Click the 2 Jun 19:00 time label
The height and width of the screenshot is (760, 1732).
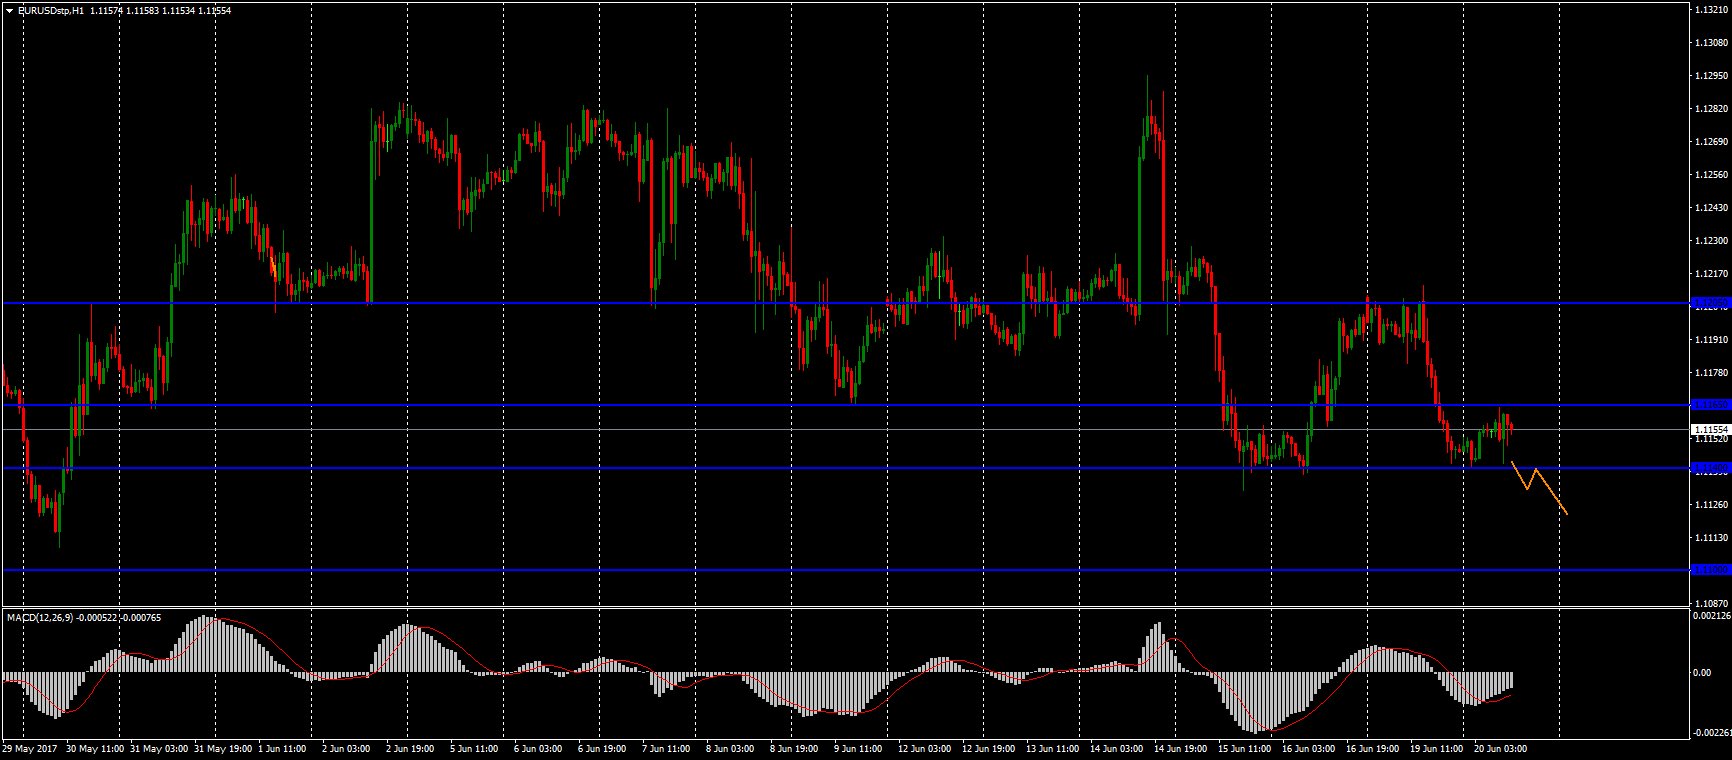pos(409,748)
